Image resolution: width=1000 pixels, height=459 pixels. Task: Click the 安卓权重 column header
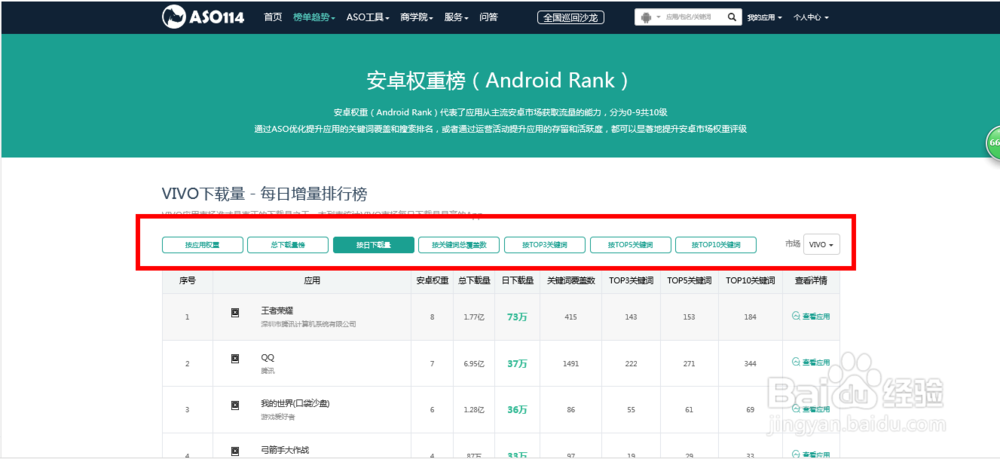[x=432, y=280]
